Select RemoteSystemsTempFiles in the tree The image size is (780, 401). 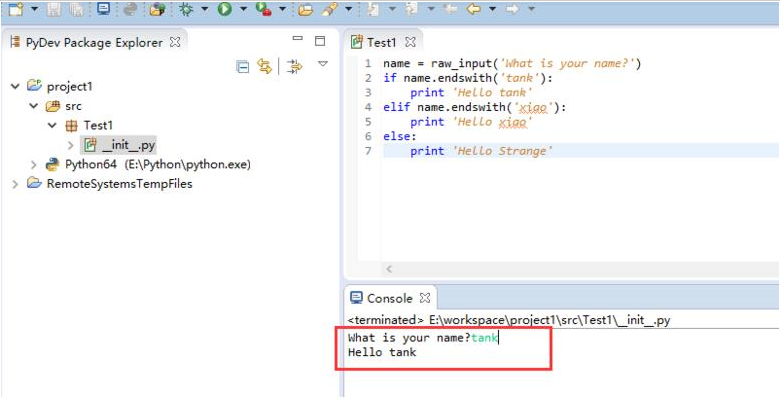point(119,184)
